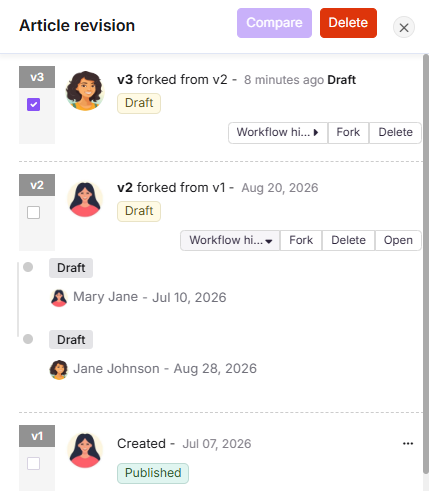The image size is (429, 491).
Task: Click the Draft step above Mary Jane
Action: (71, 268)
